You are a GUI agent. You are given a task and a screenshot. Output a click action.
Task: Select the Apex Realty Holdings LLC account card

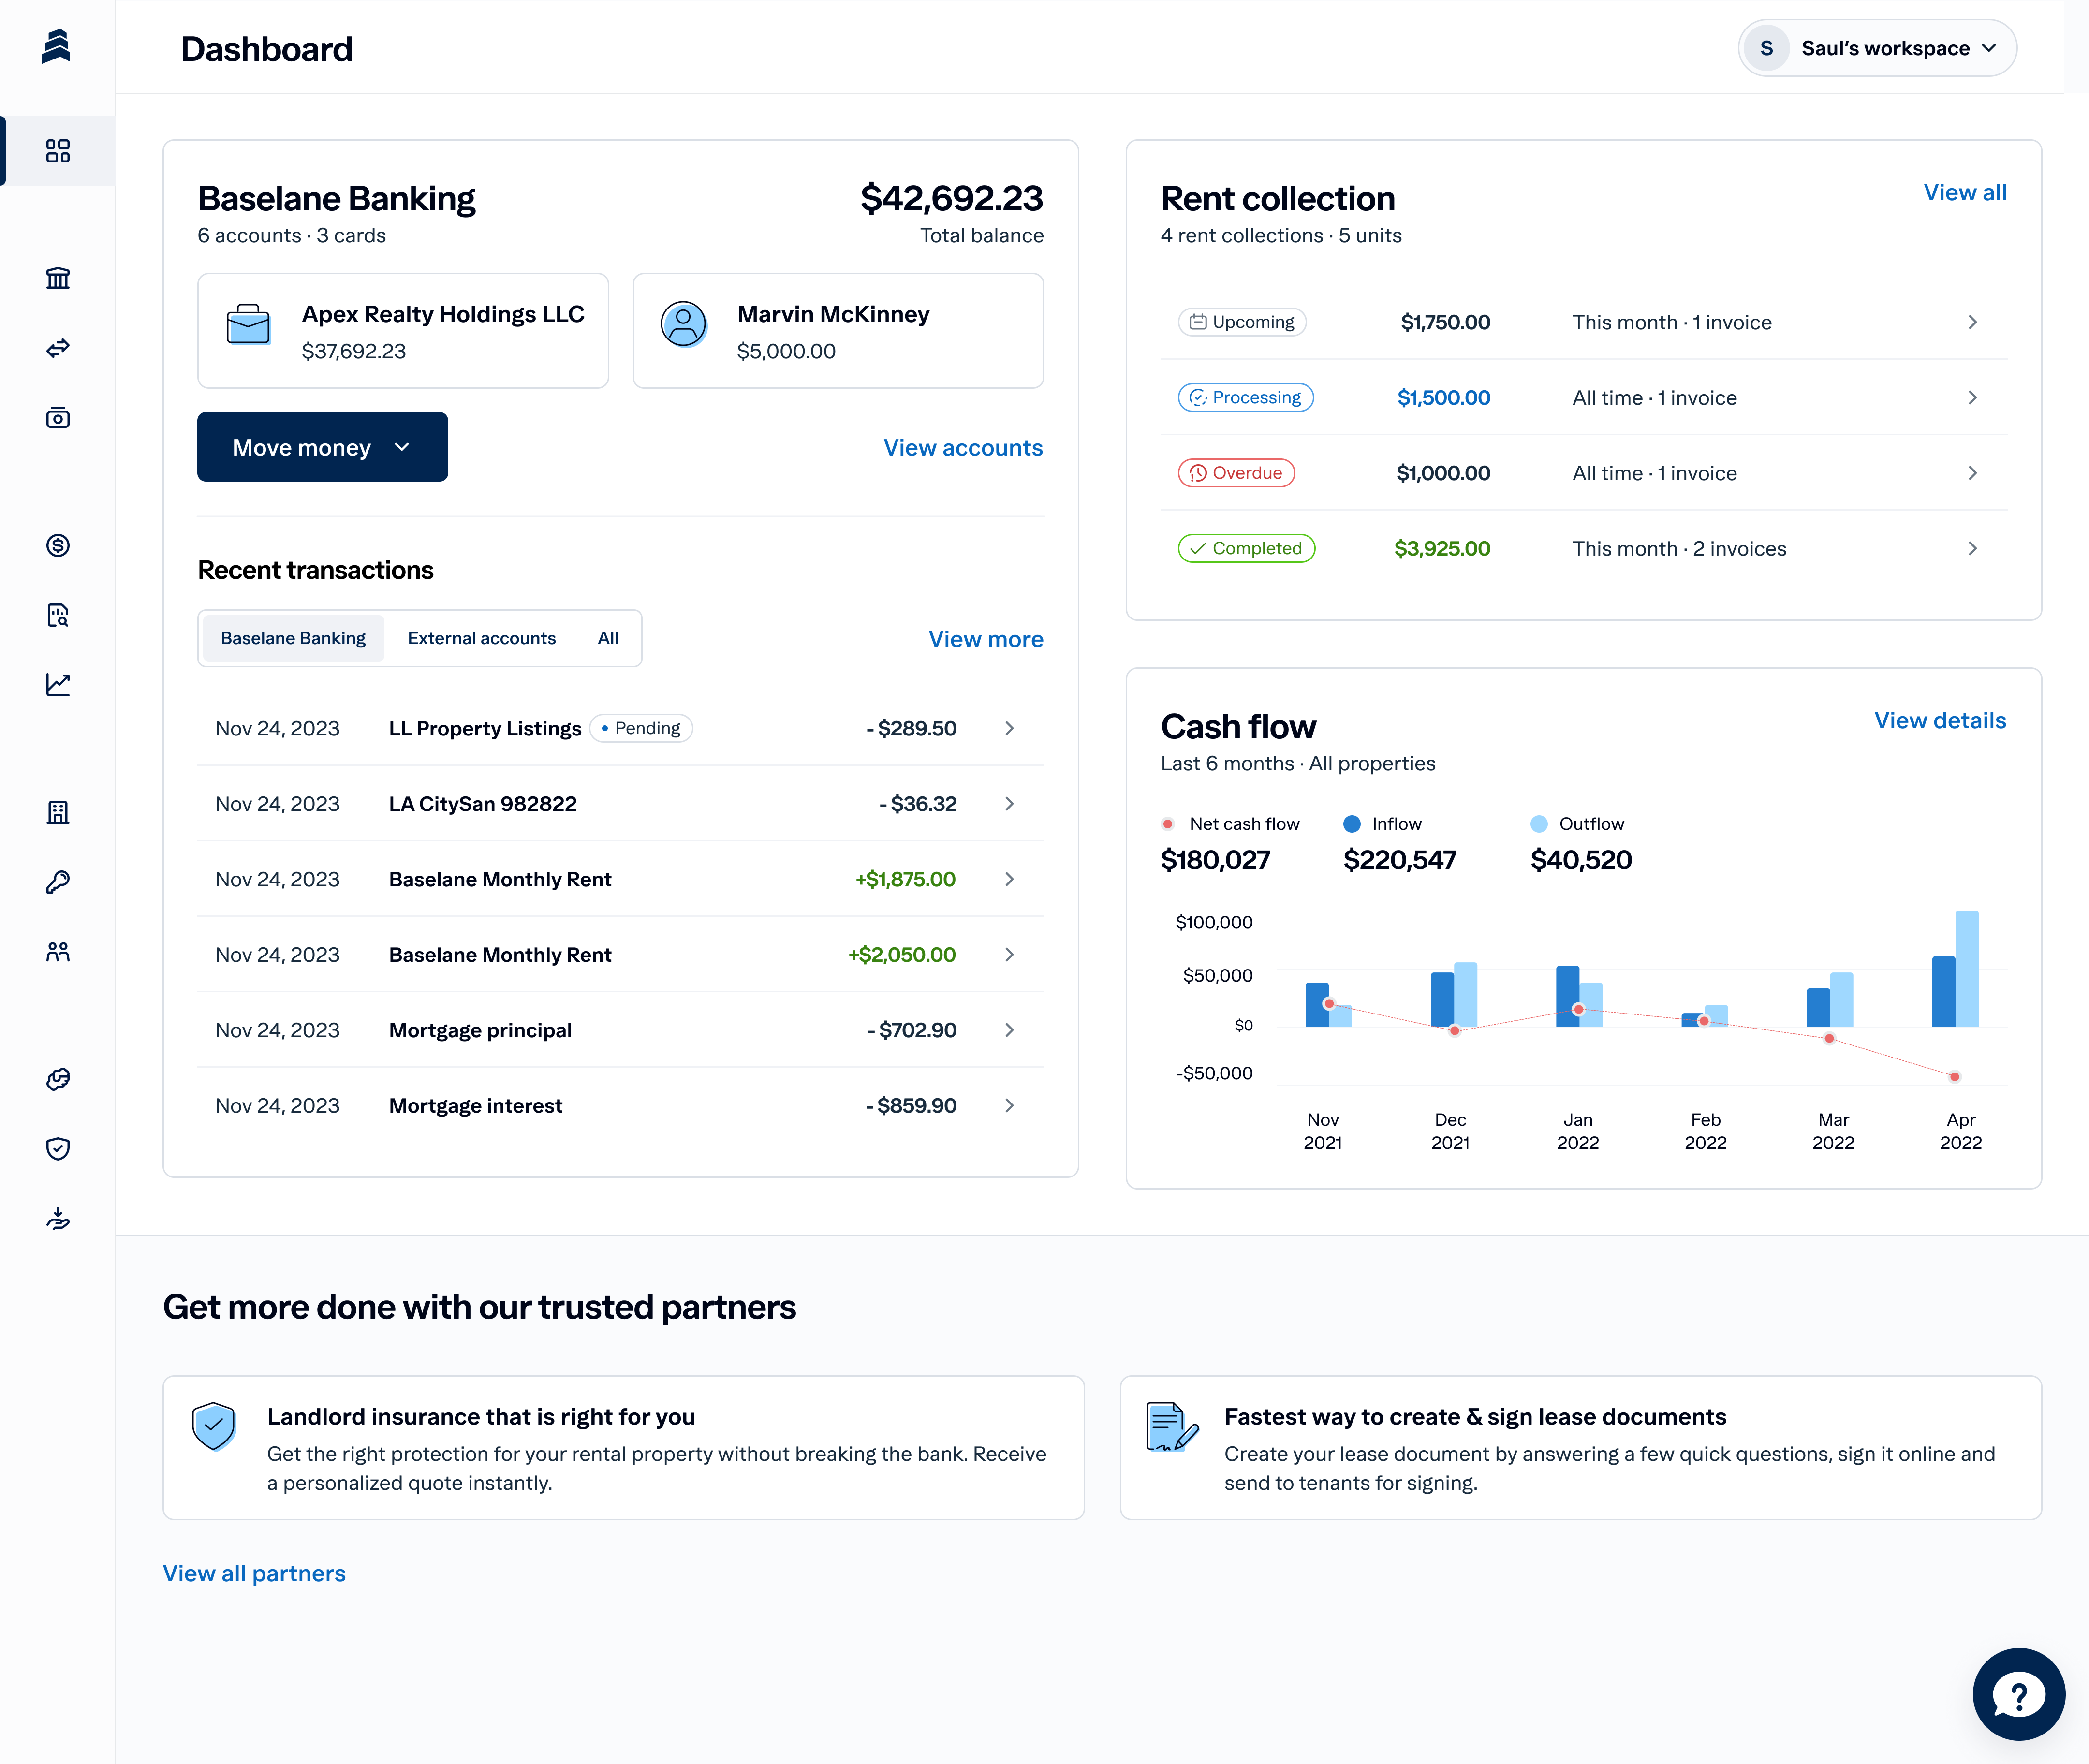coord(403,331)
